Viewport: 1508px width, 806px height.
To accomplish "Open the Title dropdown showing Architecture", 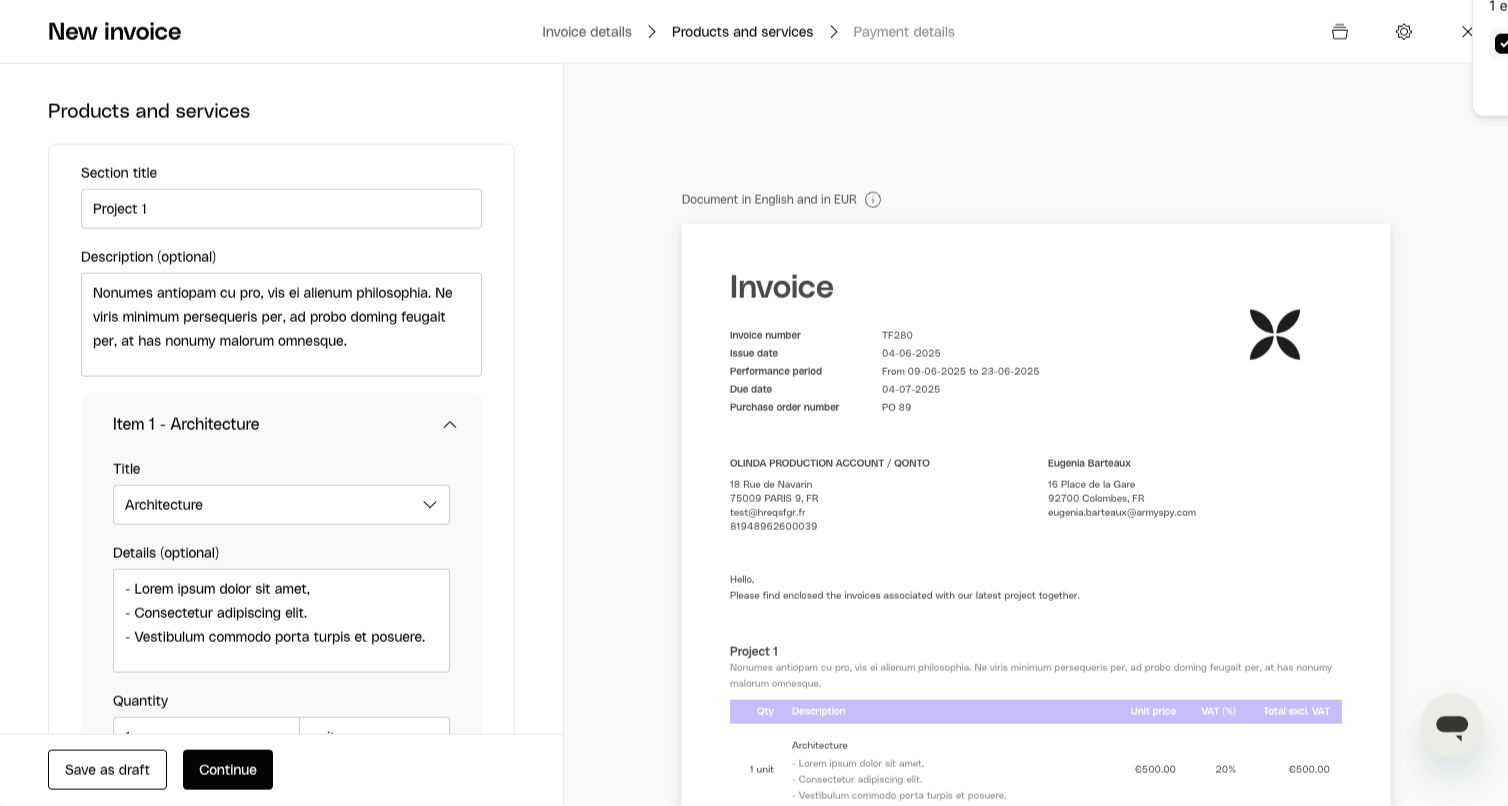I will [281, 505].
